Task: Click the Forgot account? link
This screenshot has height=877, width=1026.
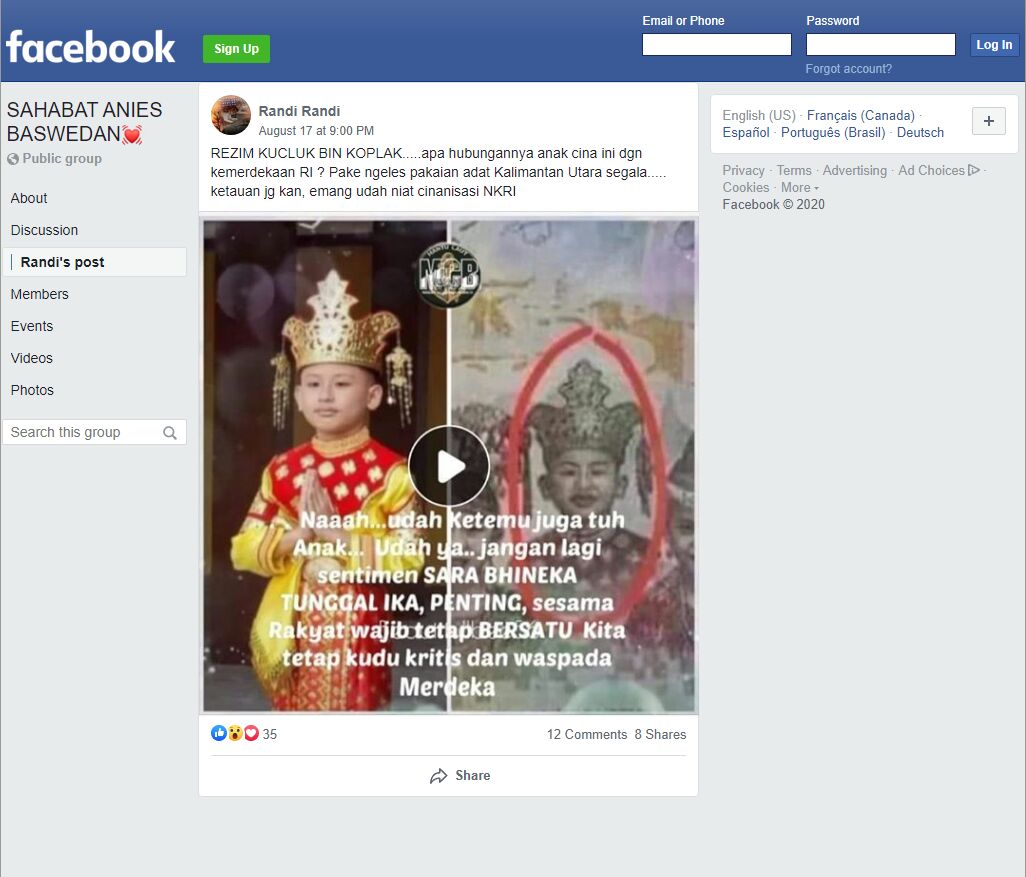Action: click(x=848, y=69)
